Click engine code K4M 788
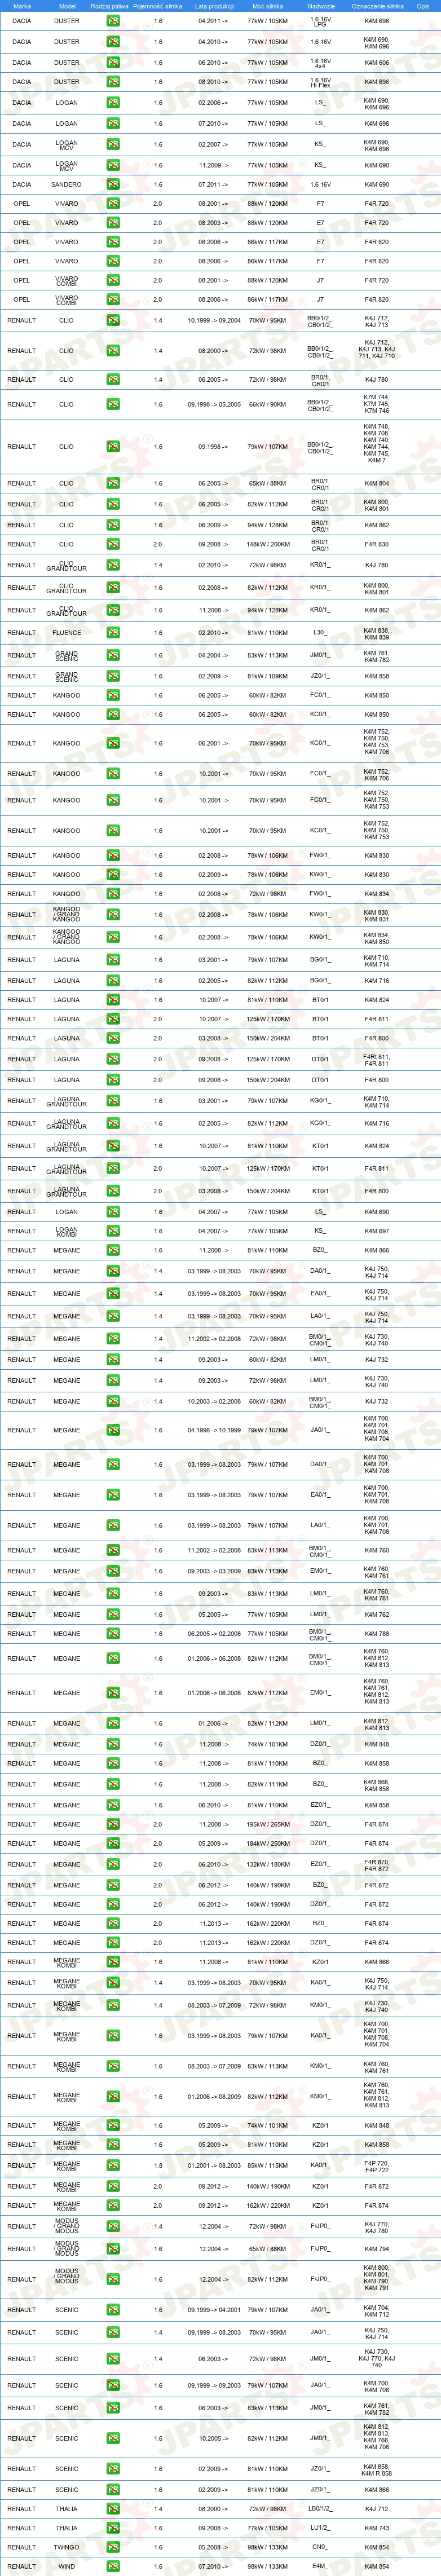The height and width of the screenshot is (2576, 441). click(377, 1634)
